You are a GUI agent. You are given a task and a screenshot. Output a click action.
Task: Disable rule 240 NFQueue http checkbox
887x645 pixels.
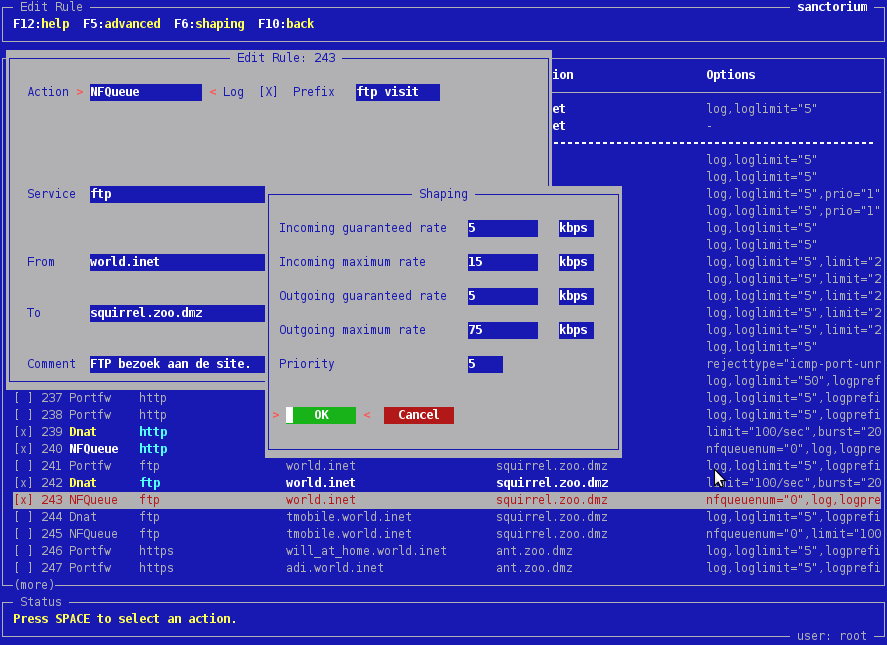point(23,449)
